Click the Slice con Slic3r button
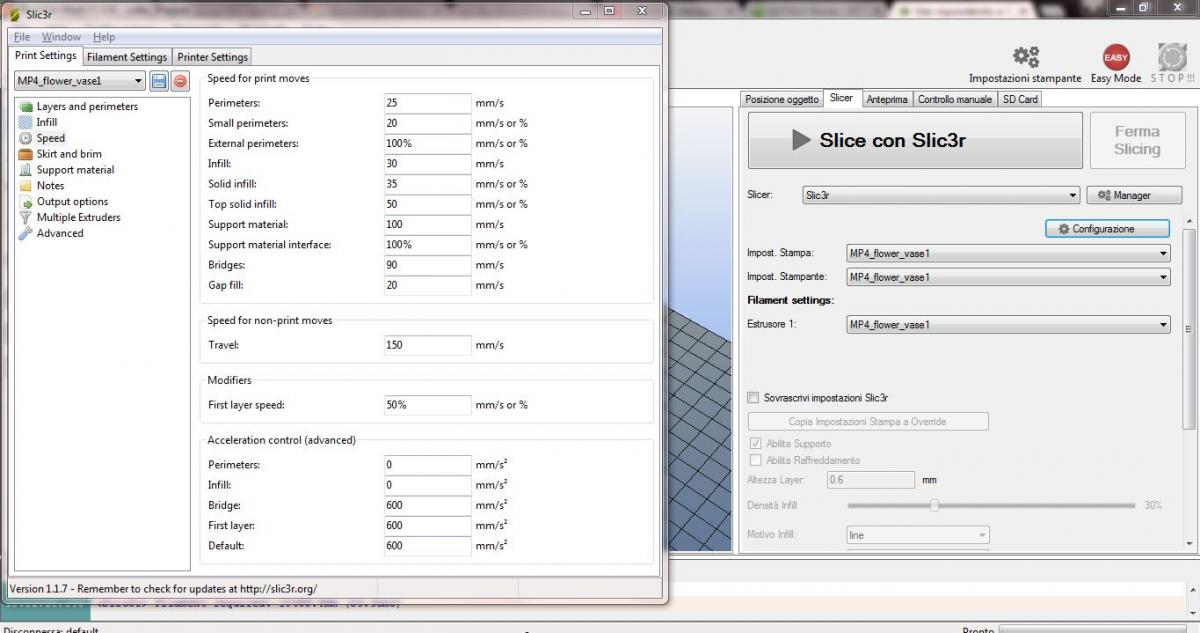 pyautogui.click(x=915, y=140)
